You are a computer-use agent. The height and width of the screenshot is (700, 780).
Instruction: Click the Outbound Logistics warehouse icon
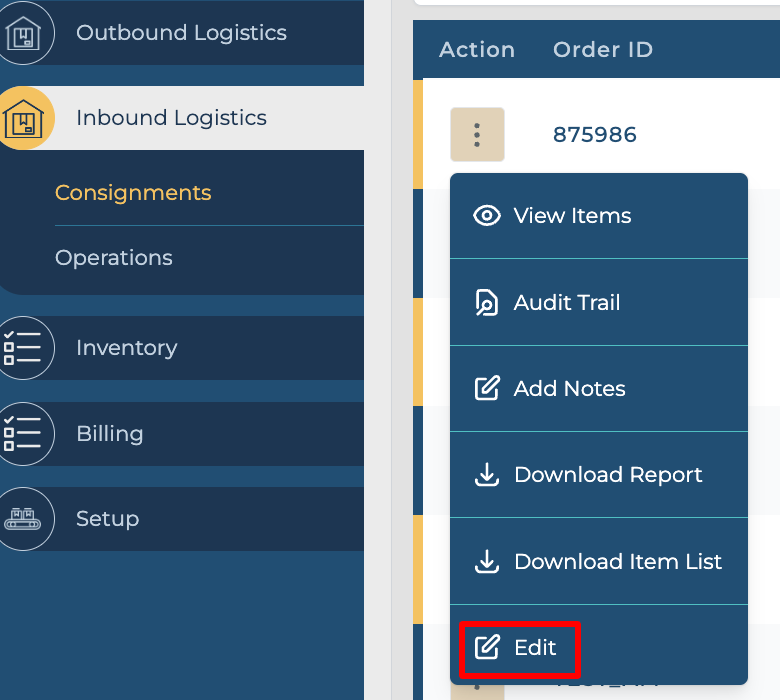pos(22,34)
